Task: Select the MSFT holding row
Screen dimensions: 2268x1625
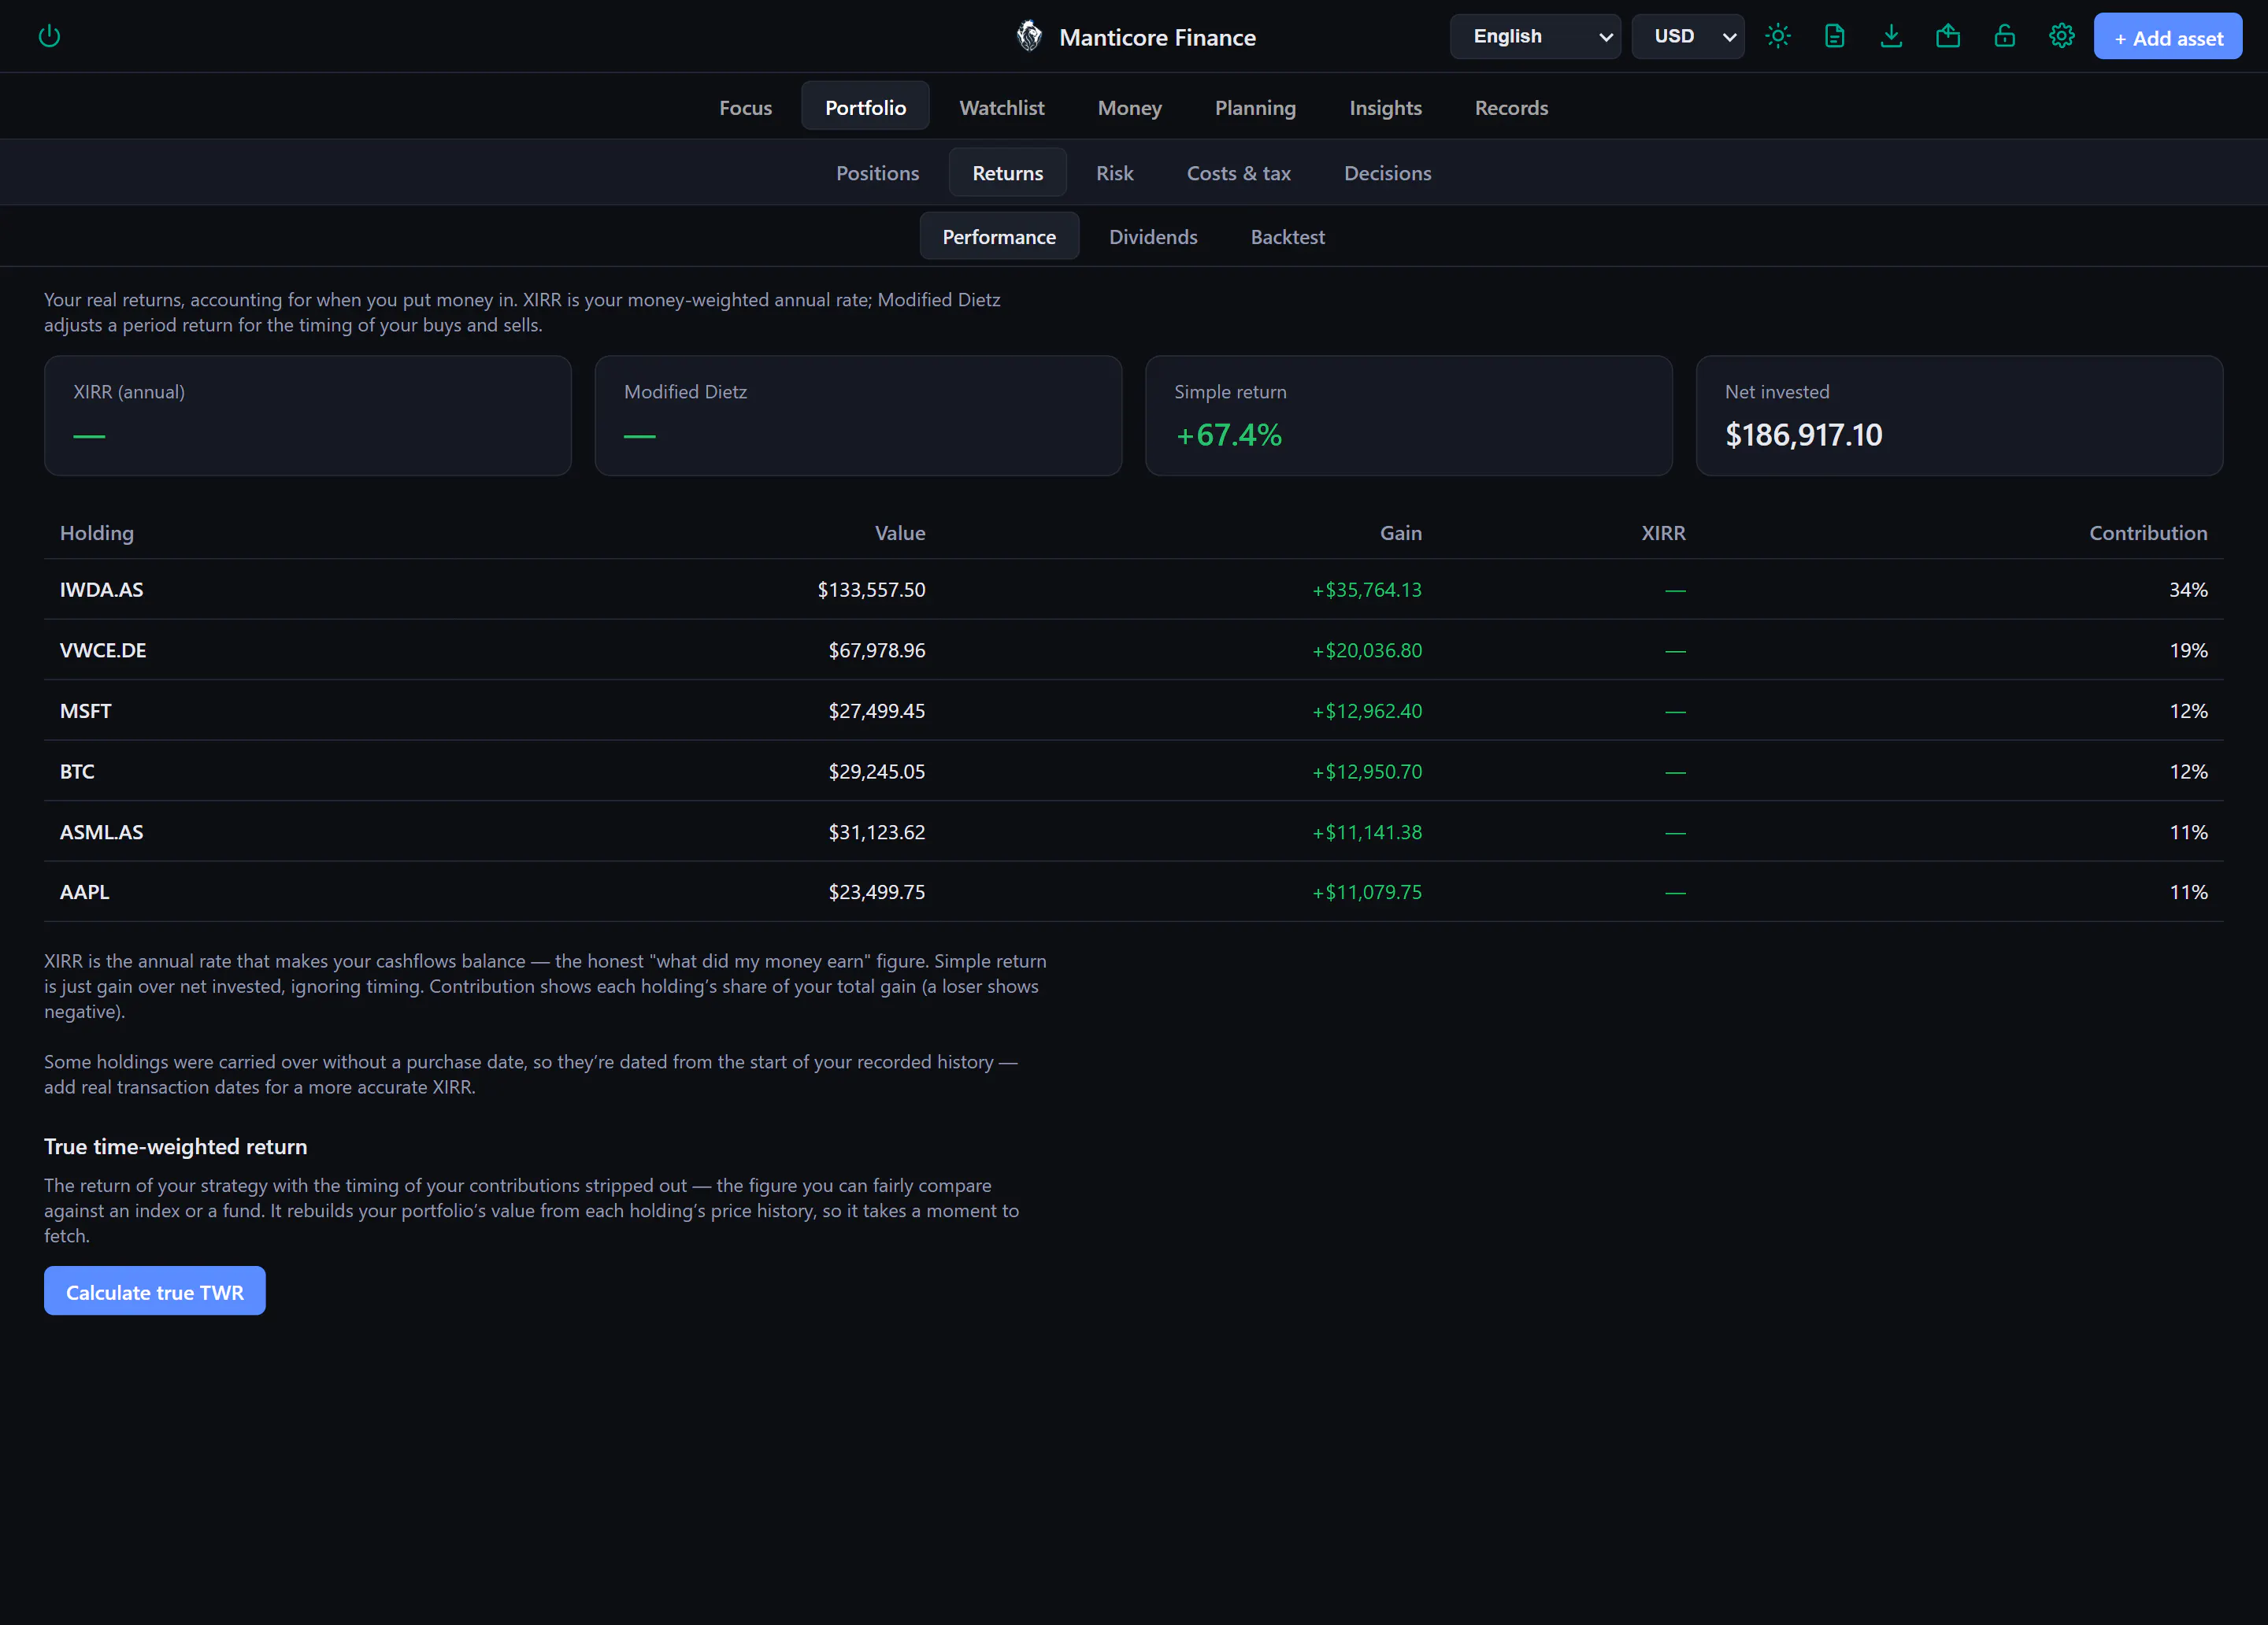Action: pos(1134,711)
